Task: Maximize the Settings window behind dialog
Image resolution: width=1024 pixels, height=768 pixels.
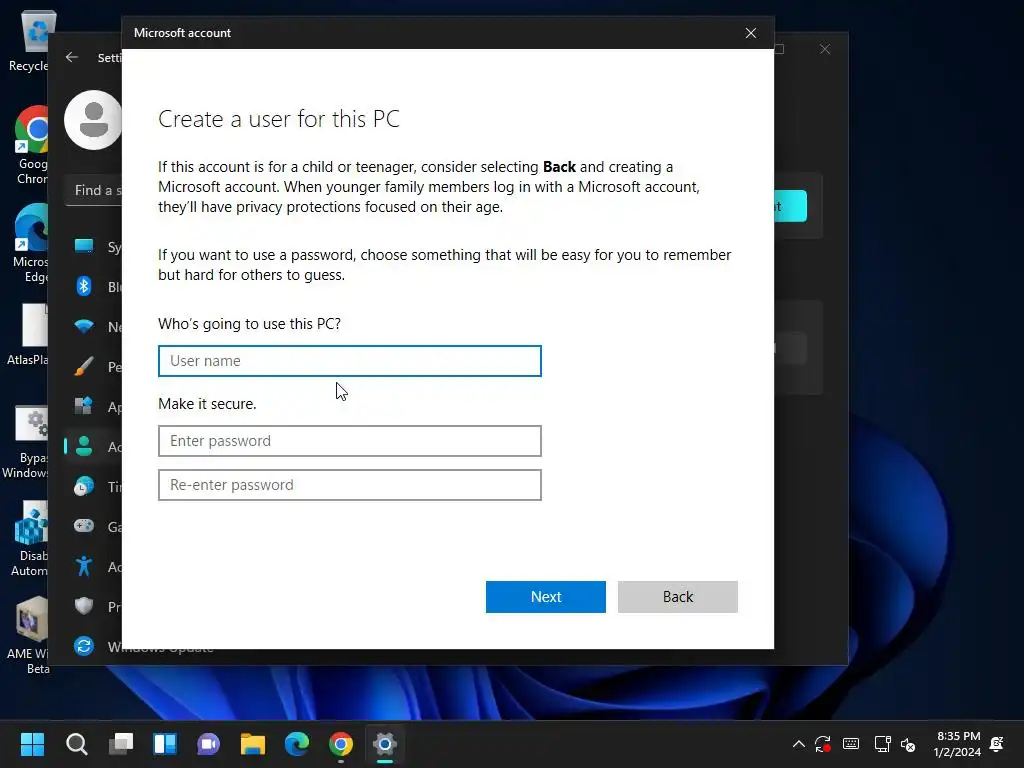Action: click(x=780, y=50)
